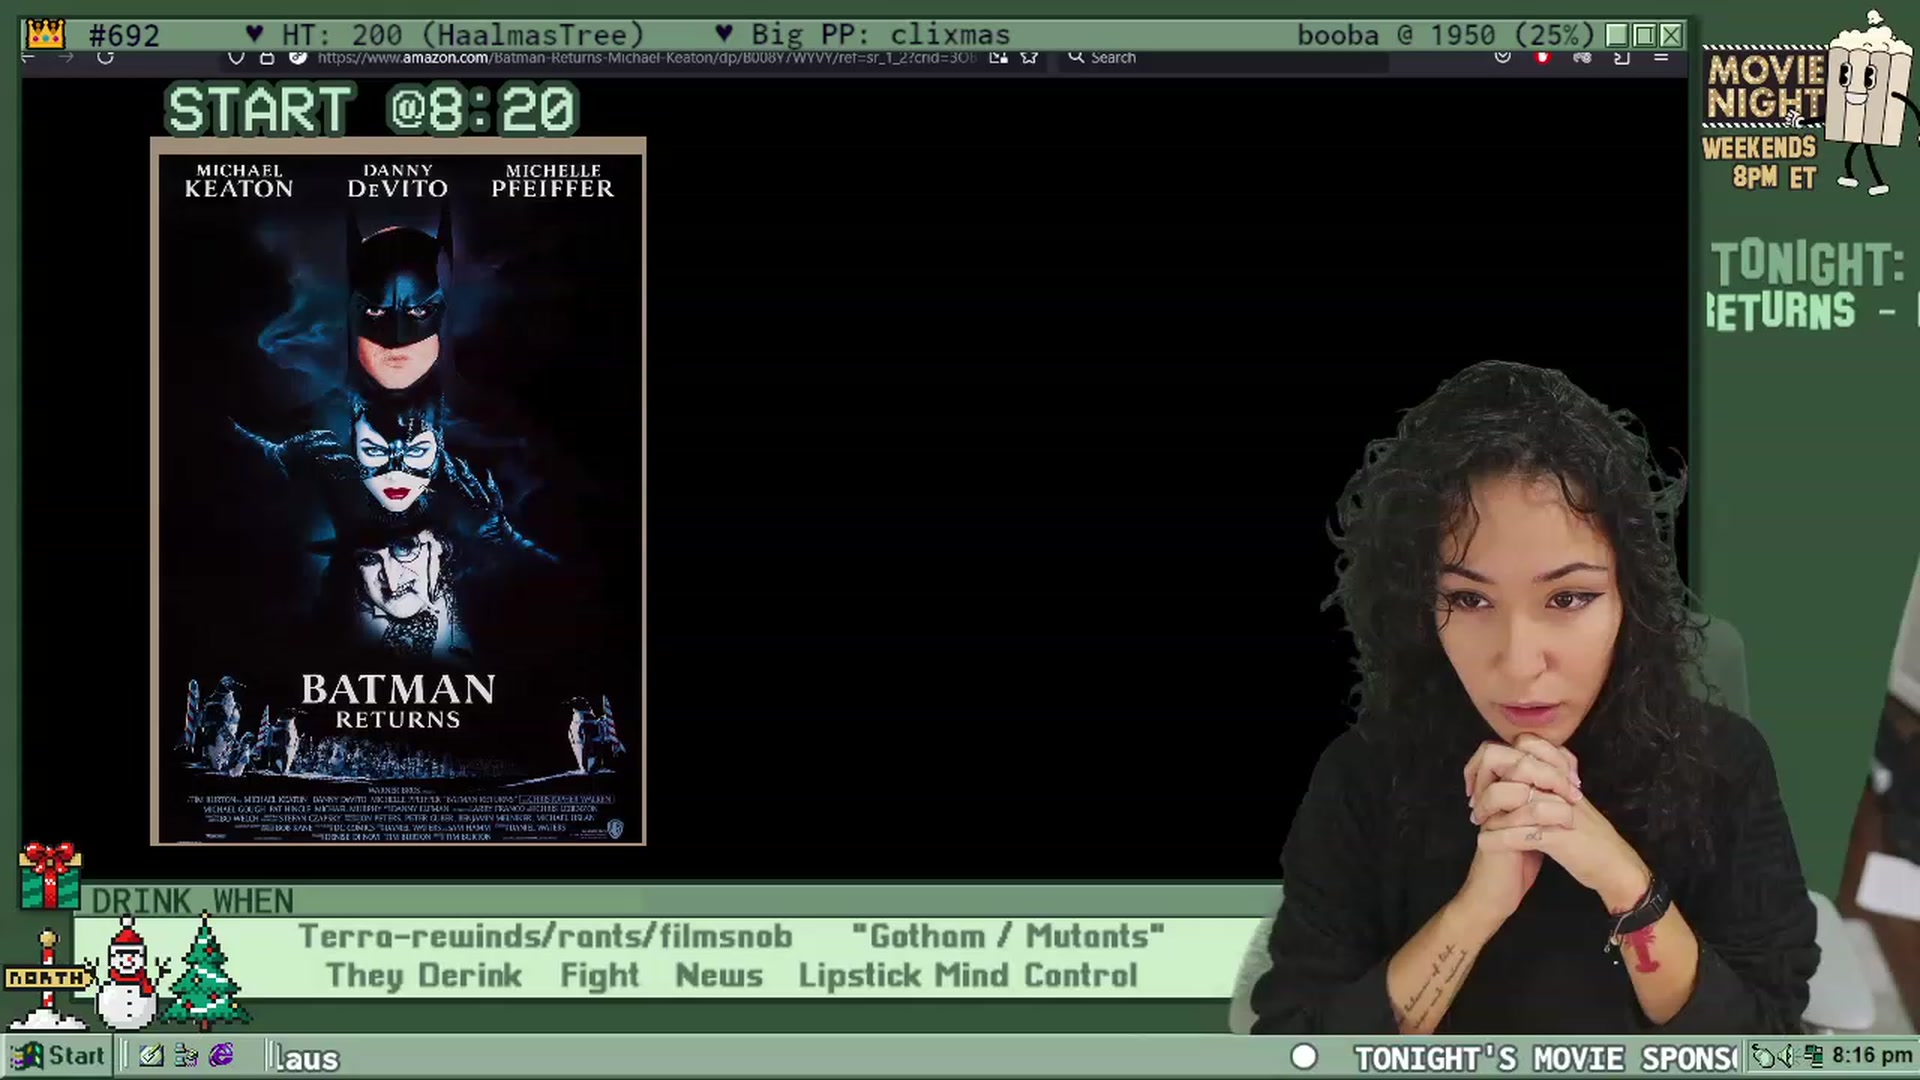Click the "They Derink" text
This screenshot has width=1920, height=1080.
pyautogui.click(x=424, y=975)
